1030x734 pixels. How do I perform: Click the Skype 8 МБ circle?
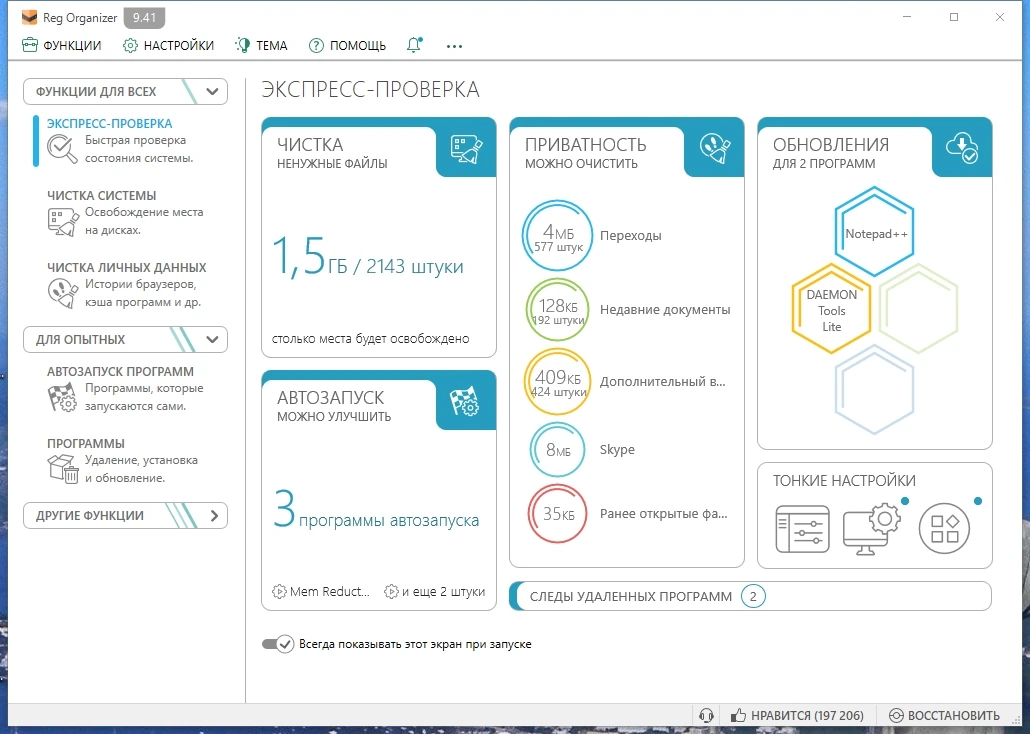pyautogui.click(x=558, y=449)
